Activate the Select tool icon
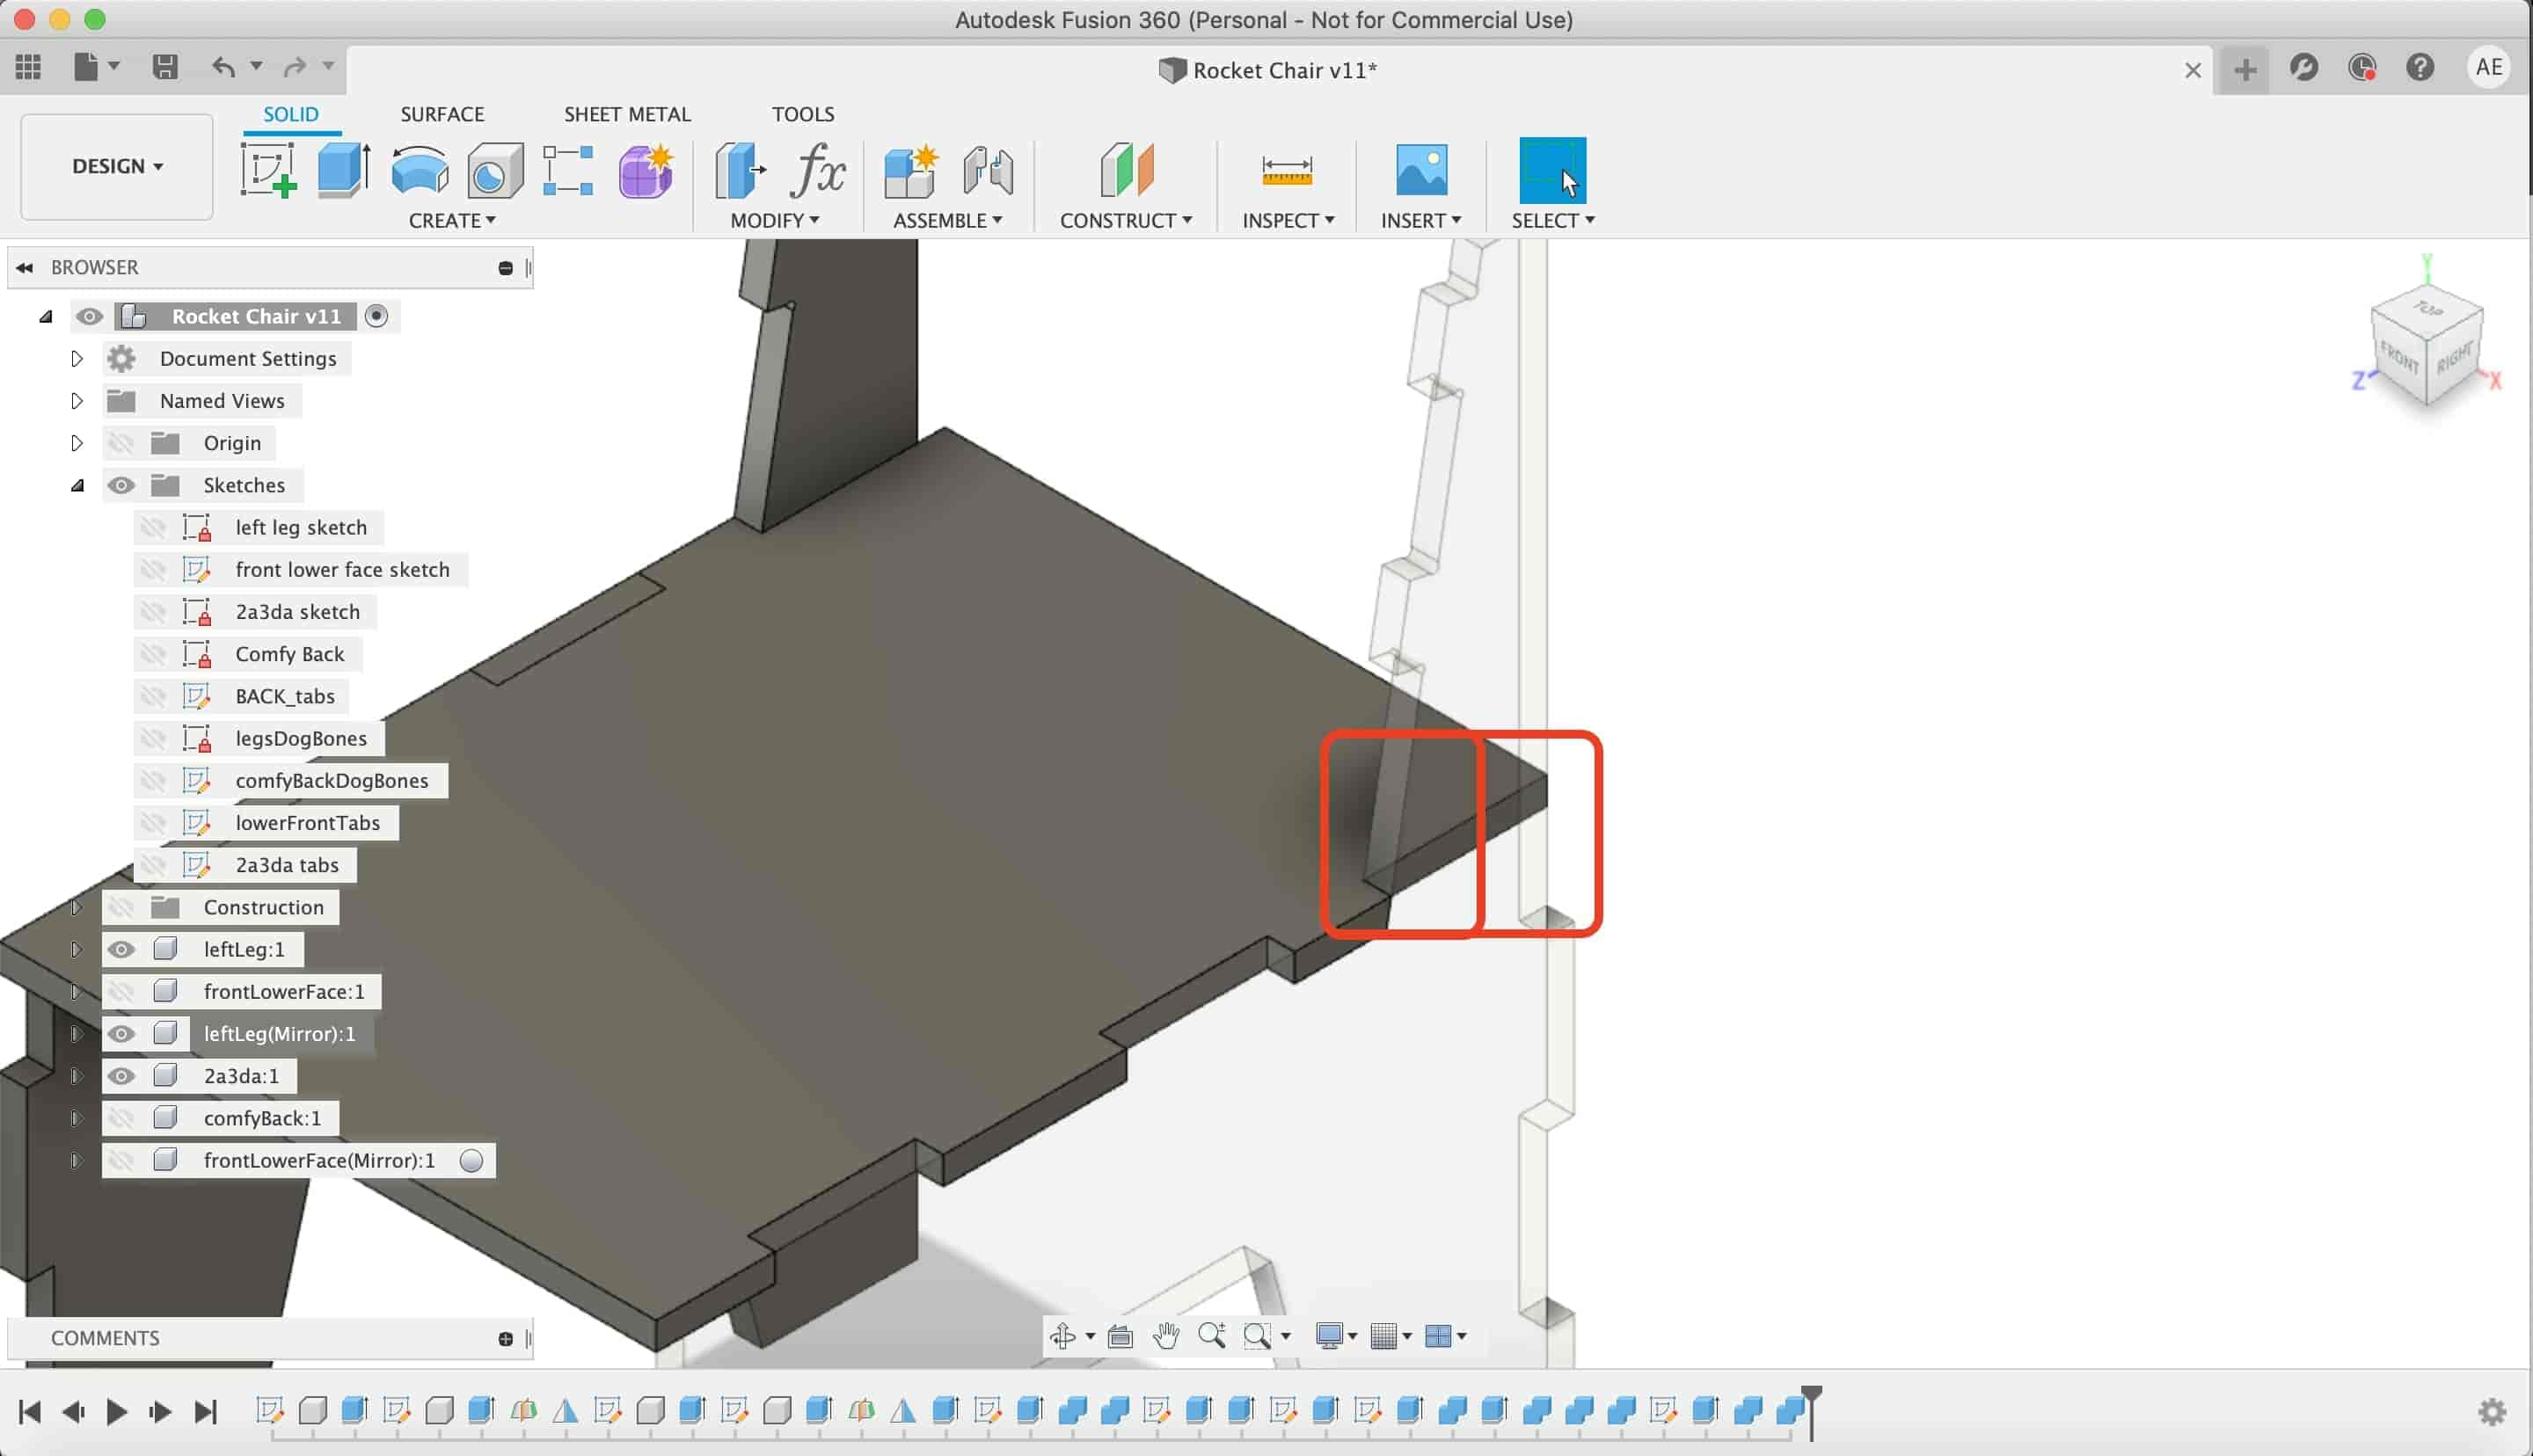 click(x=1552, y=170)
